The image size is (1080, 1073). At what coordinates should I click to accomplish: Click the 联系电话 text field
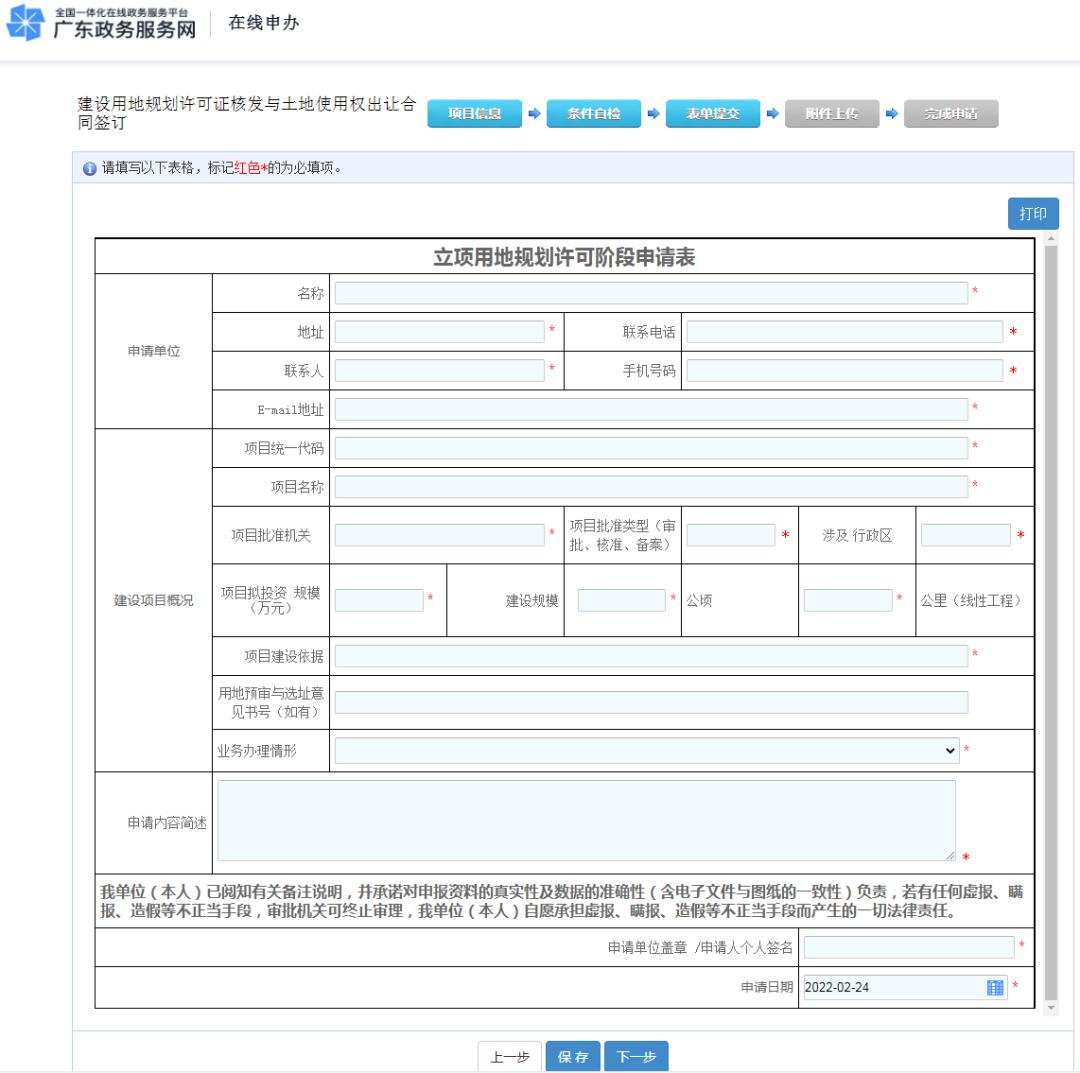pyautogui.click(x=844, y=332)
